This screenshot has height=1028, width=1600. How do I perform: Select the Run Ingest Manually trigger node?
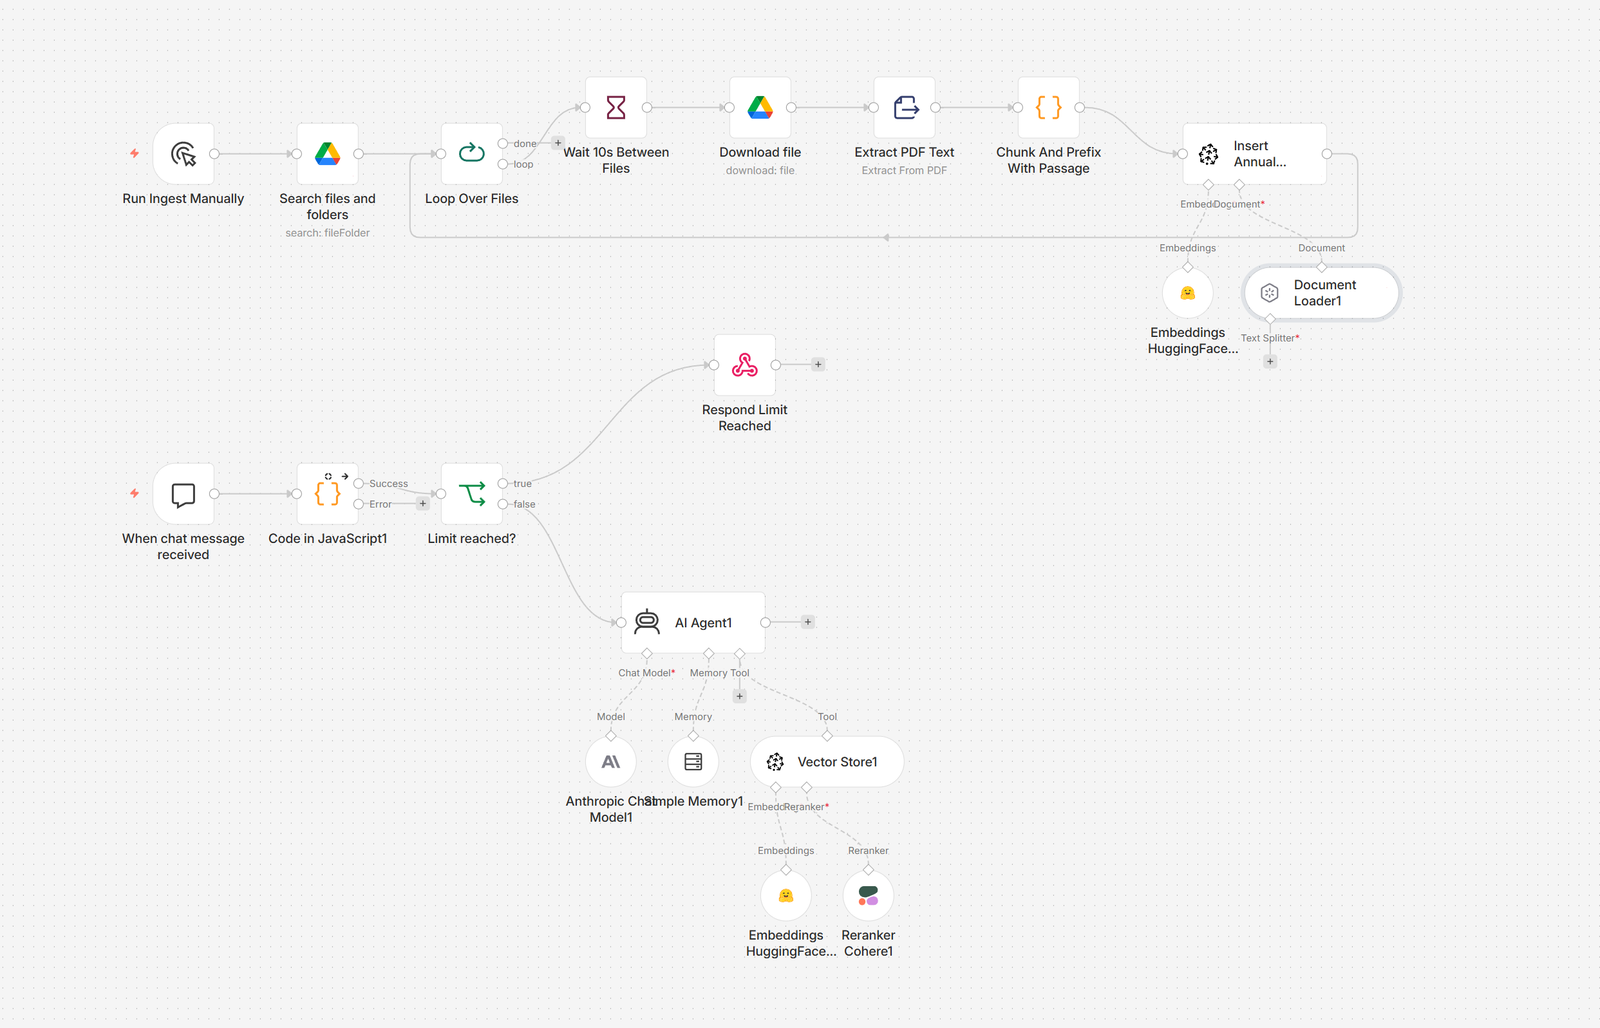pyautogui.click(x=183, y=154)
